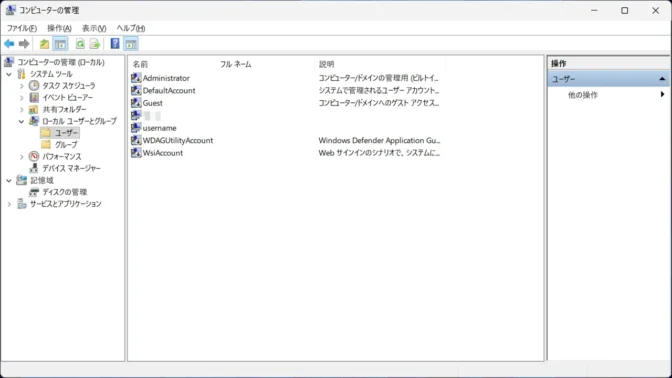Toggle the Show/Hide Console Tree icon

[x=60, y=44]
